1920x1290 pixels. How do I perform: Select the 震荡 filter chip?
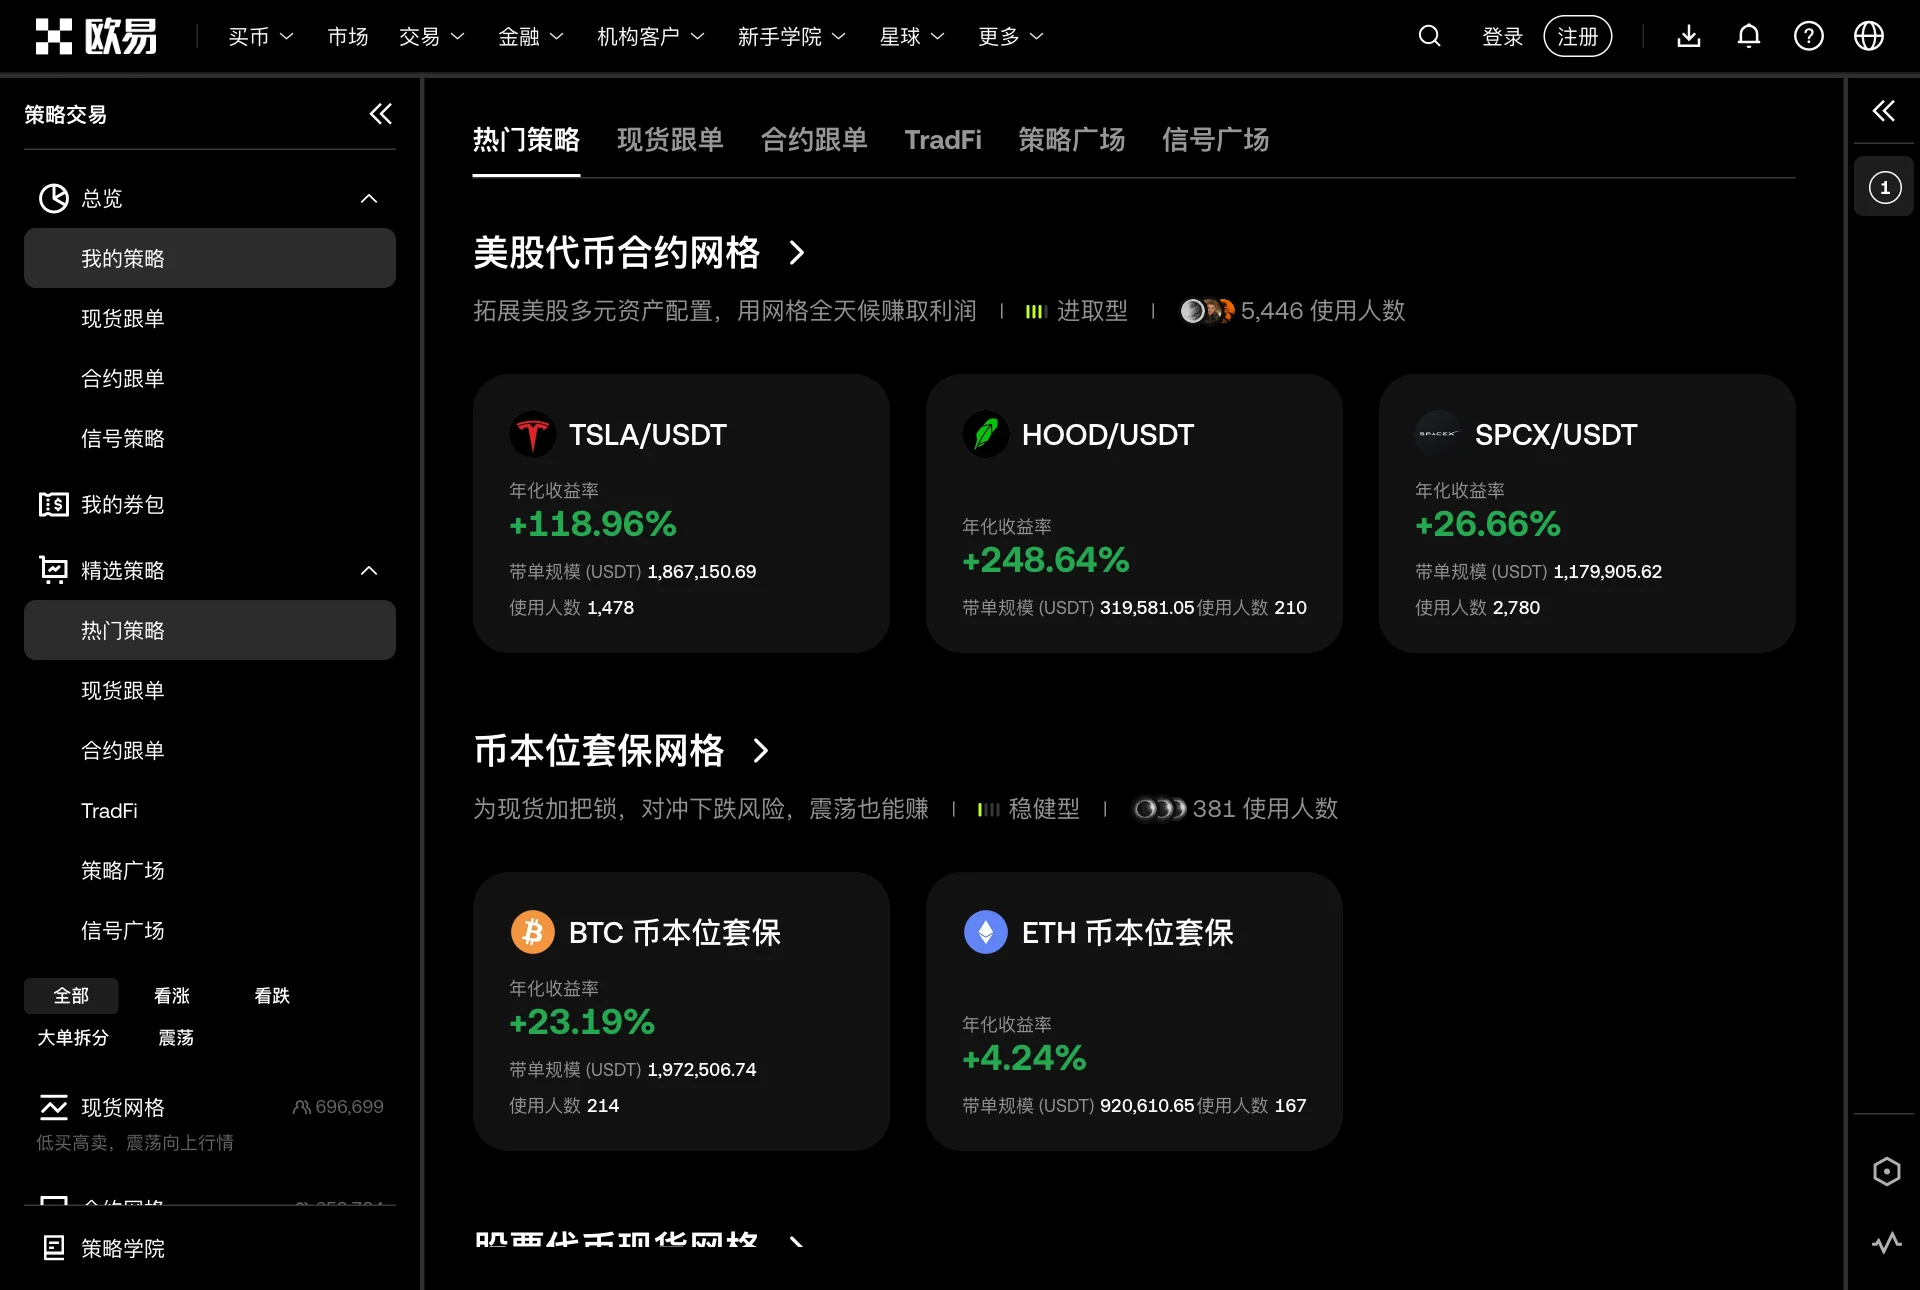tap(176, 1038)
